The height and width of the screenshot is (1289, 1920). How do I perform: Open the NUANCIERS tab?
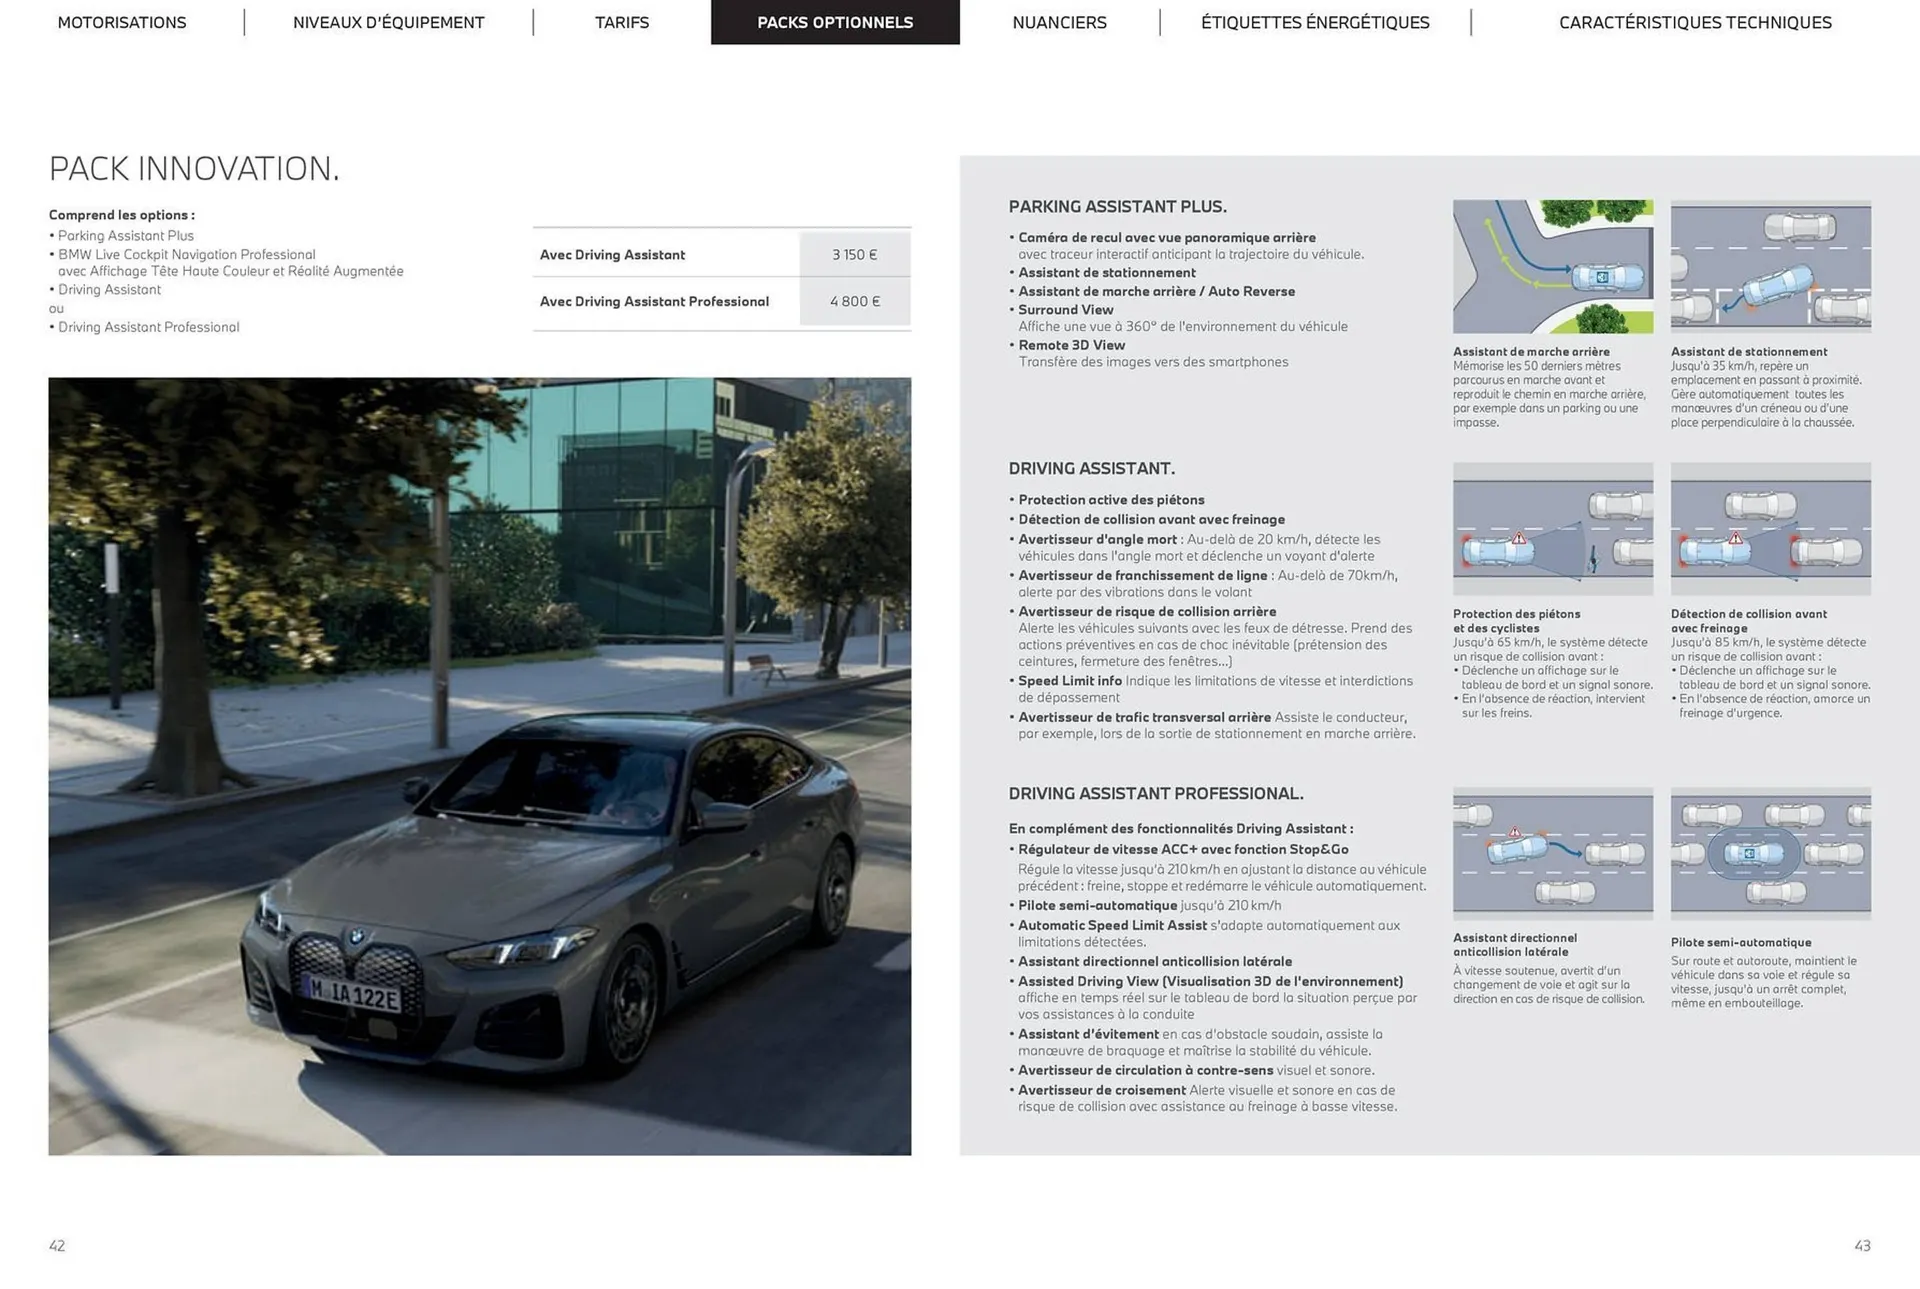[x=1059, y=22]
